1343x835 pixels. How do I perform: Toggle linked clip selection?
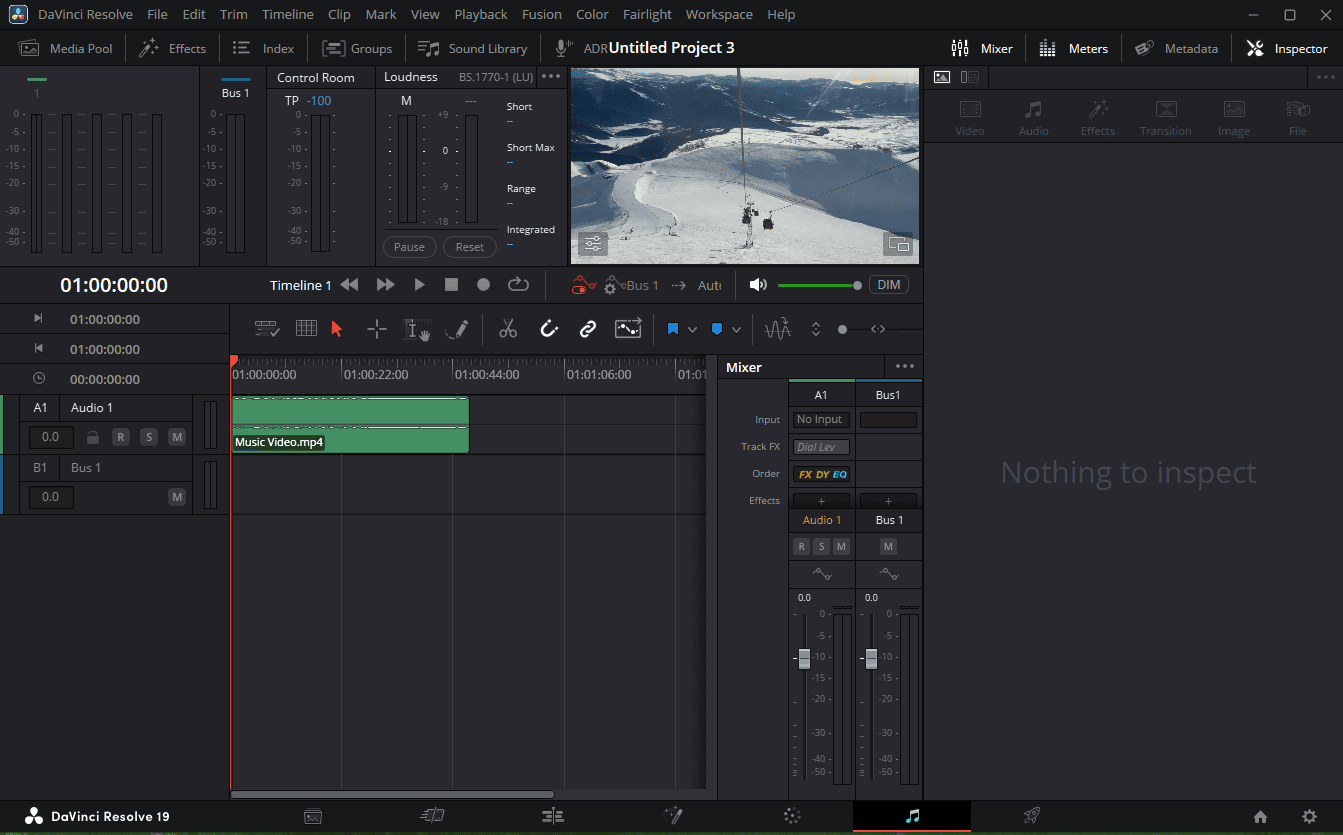click(587, 328)
